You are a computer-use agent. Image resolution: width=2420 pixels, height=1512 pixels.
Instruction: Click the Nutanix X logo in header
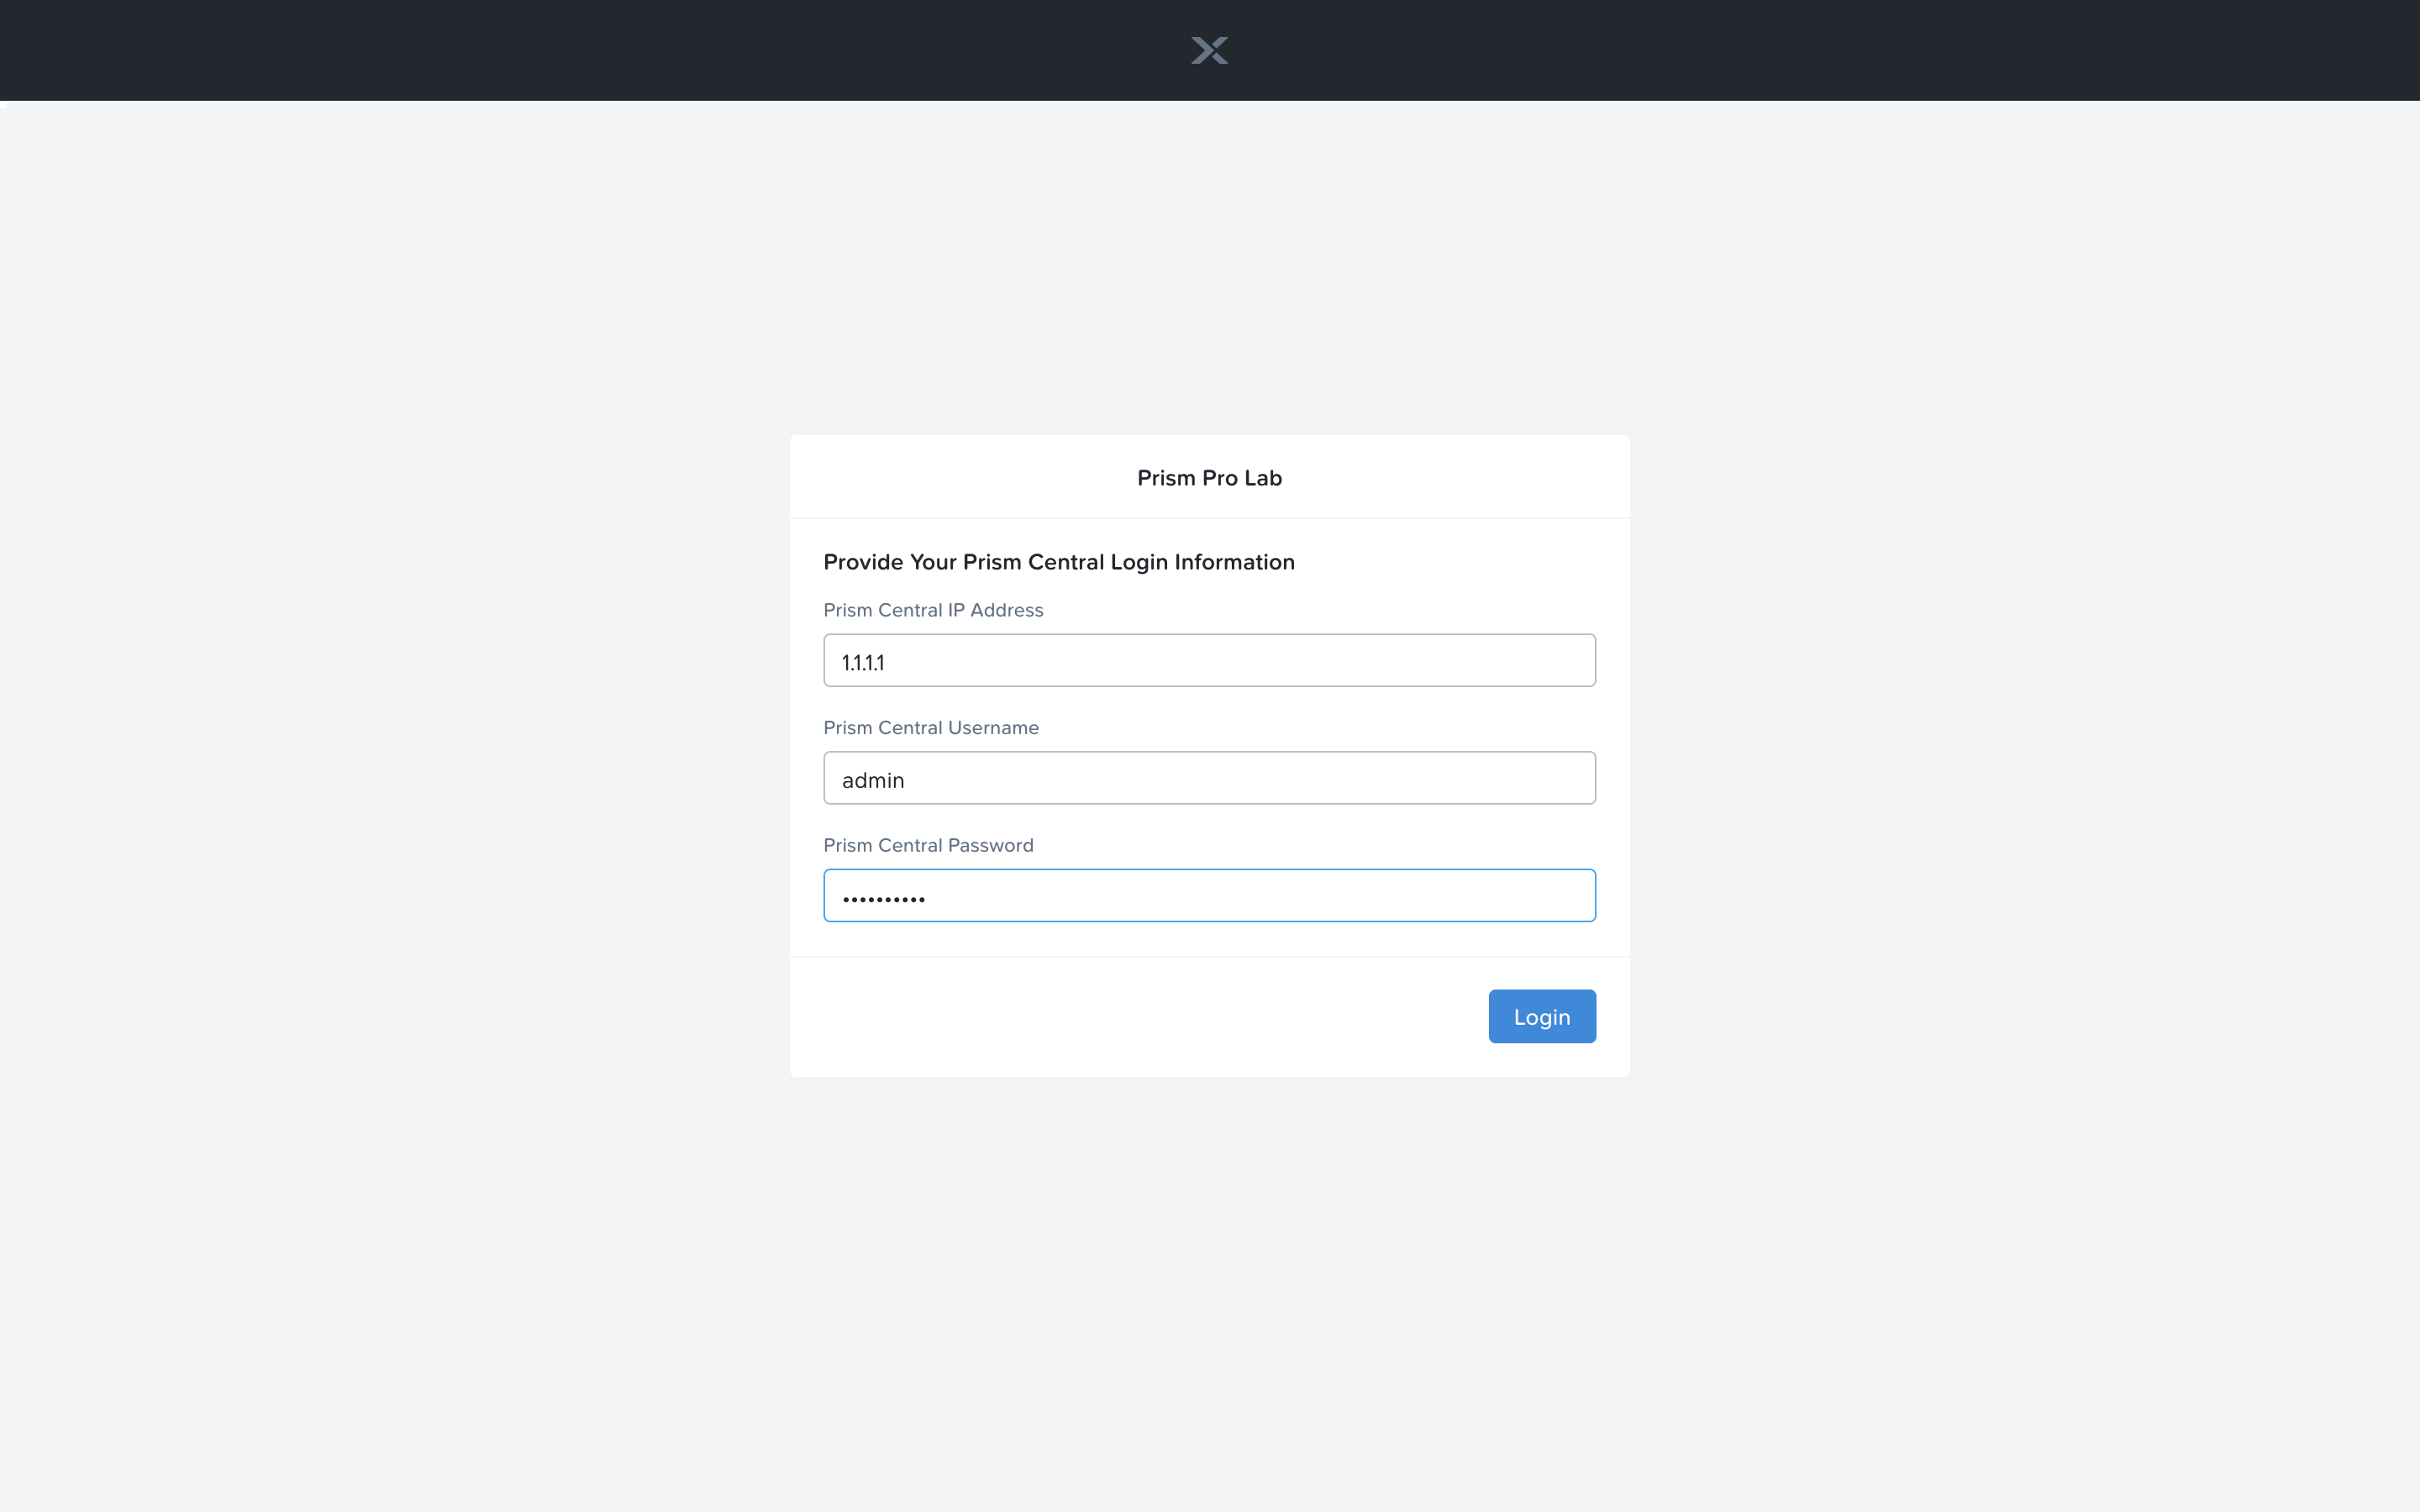[x=1209, y=50]
